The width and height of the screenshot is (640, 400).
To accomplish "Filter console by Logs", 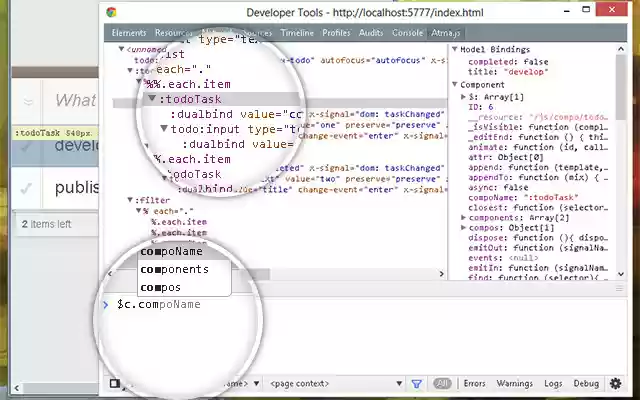I will (553, 384).
